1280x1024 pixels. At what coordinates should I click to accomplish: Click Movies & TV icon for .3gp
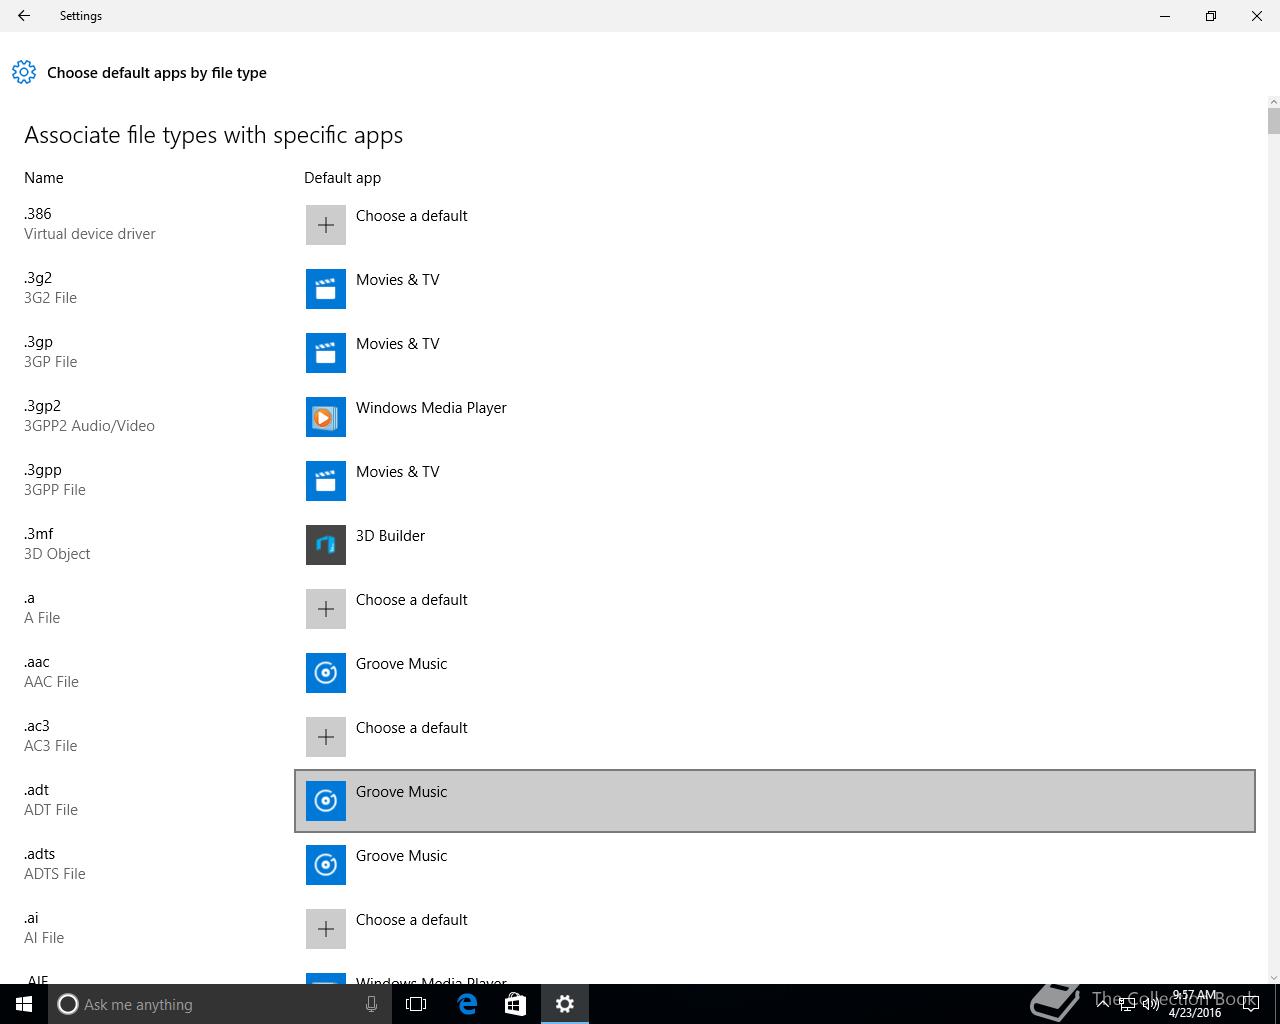click(326, 353)
